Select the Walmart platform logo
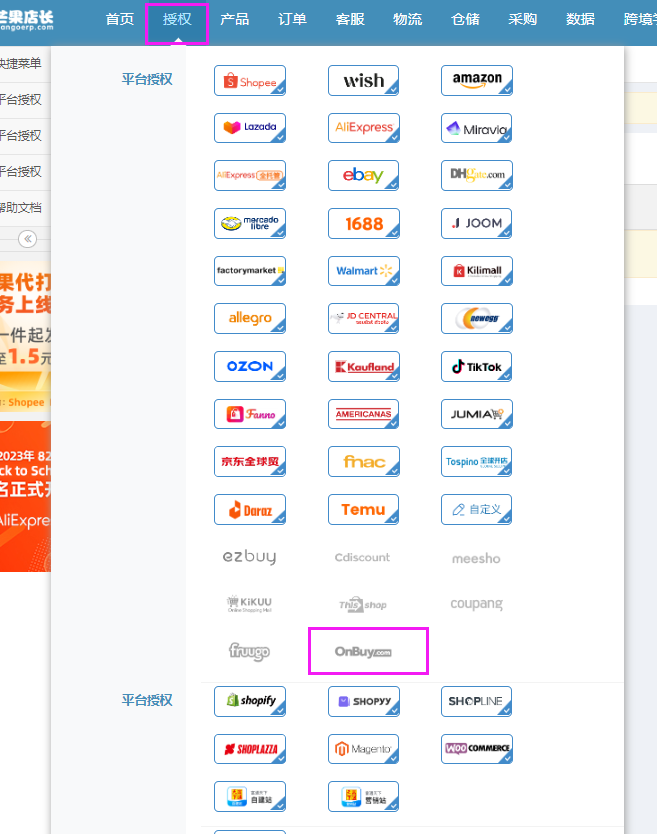This screenshot has height=834, width=657. (x=363, y=271)
